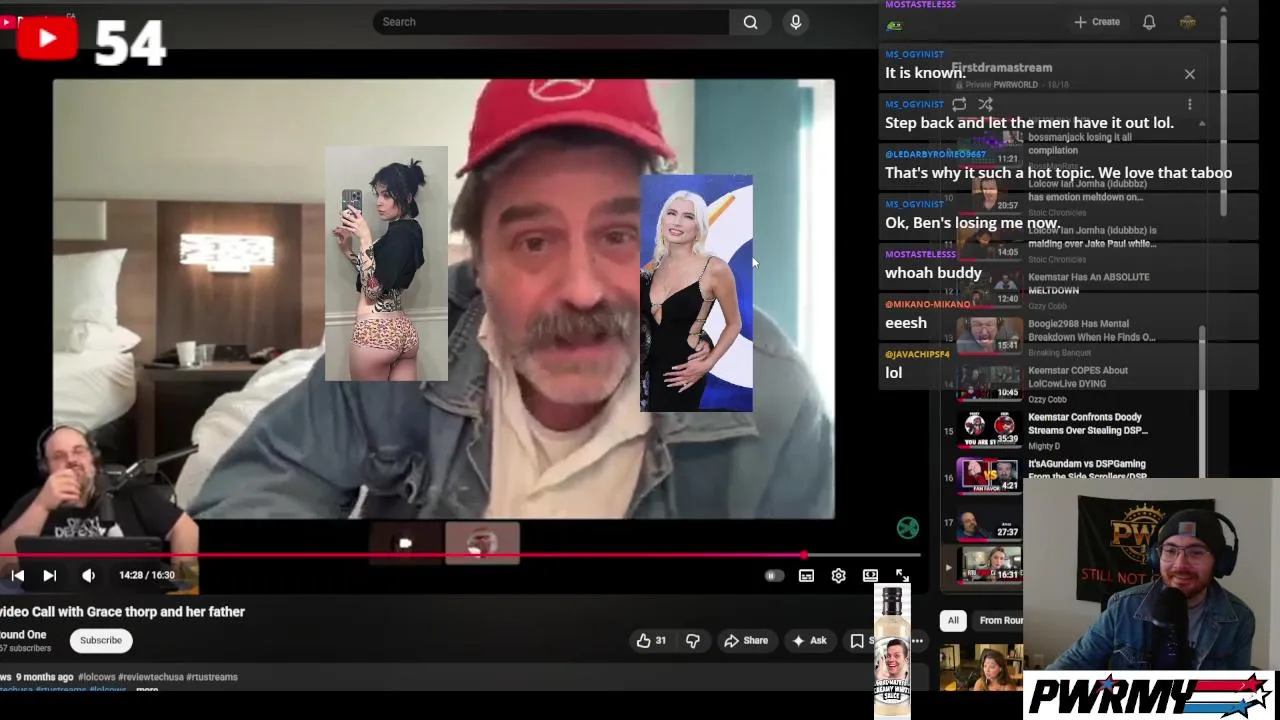Open currently playing 16:31 playlist thumbnail
This screenshot has height=720, width=1280.
[989, 564]
